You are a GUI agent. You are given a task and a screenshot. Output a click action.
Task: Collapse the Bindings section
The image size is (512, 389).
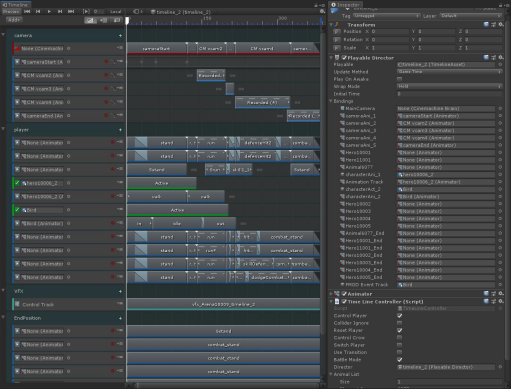(x=331, y=101)
